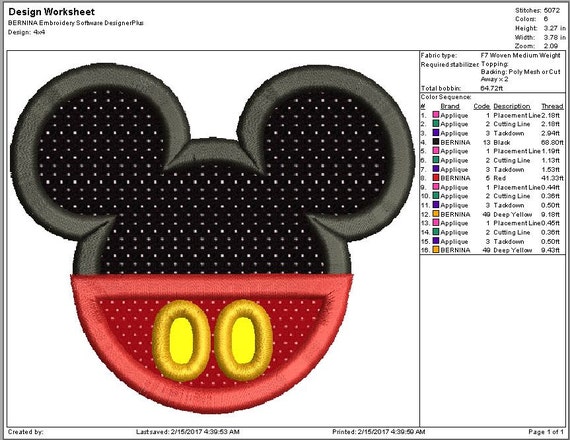Click 'Cutting Line' description in row 6
This screenshot has height=440, width=570.
pyautogui.click(x=512, y=160)
